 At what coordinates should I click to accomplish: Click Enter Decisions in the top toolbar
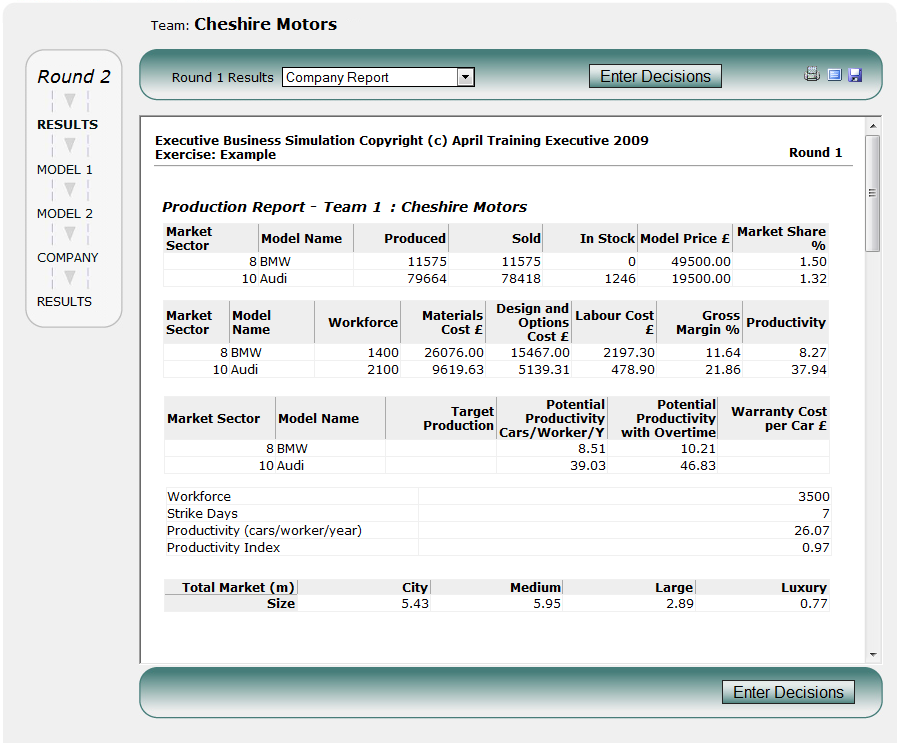click(655, 76)
